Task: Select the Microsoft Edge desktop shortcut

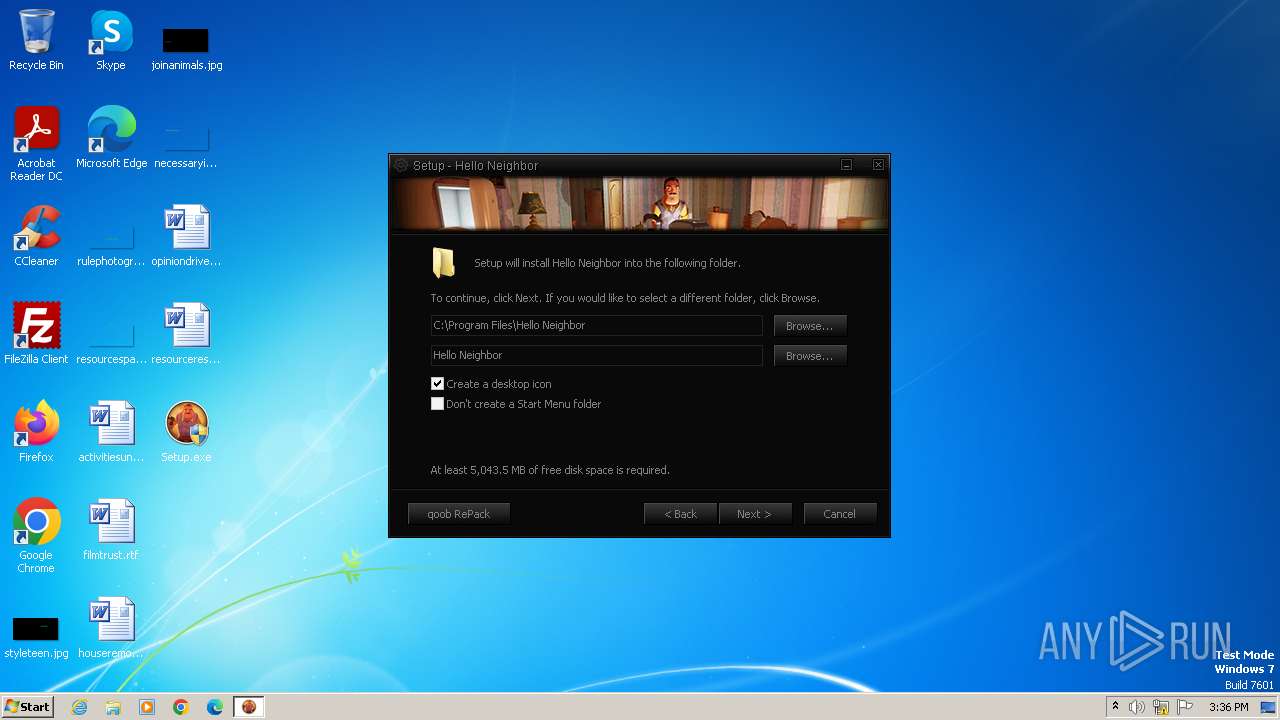Action: 111,138
